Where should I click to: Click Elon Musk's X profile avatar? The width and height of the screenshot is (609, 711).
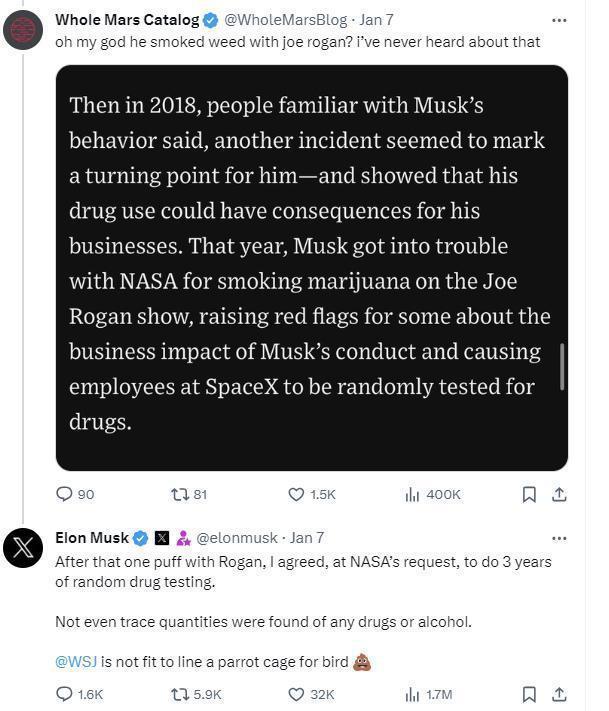[22, 548]
